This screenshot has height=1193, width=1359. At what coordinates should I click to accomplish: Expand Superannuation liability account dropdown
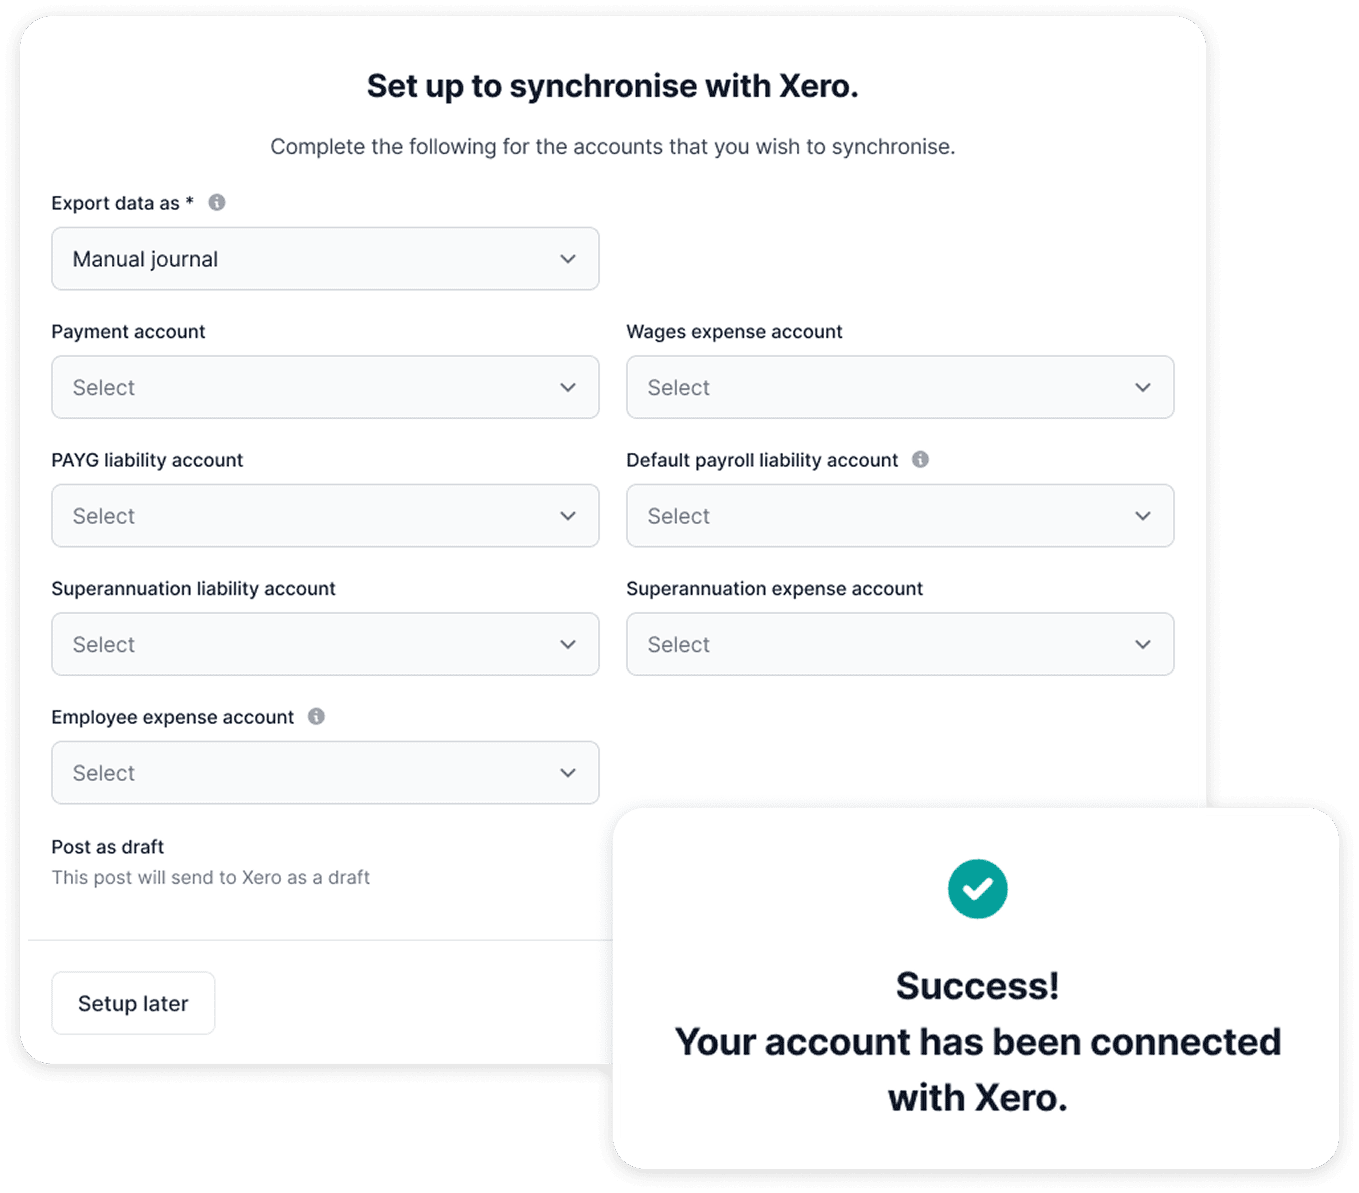[325, 645]
